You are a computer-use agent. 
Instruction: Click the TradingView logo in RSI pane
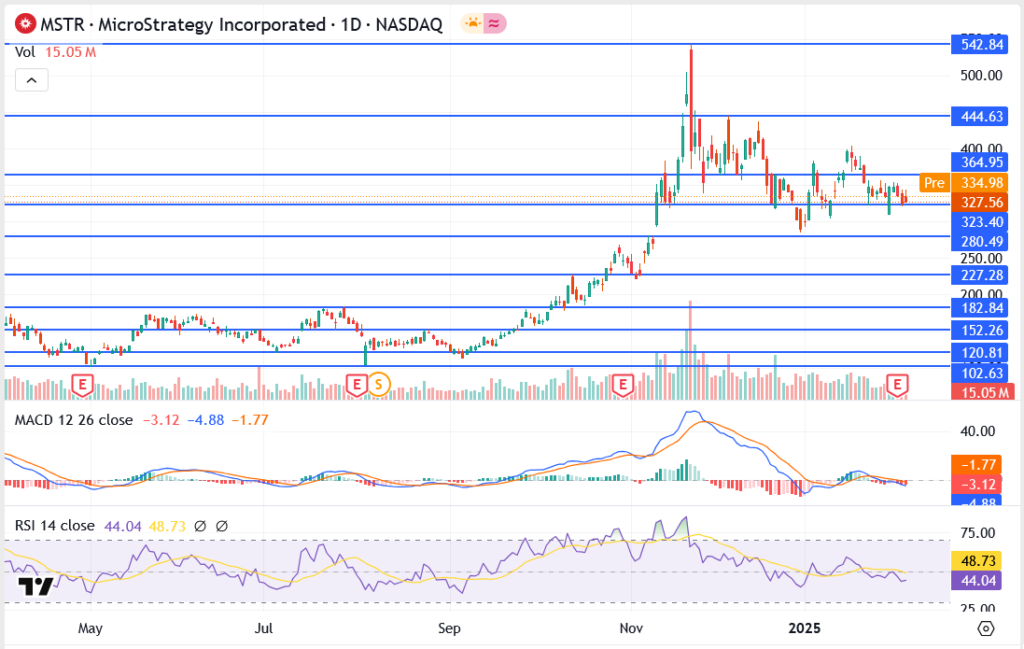point(35,588)
